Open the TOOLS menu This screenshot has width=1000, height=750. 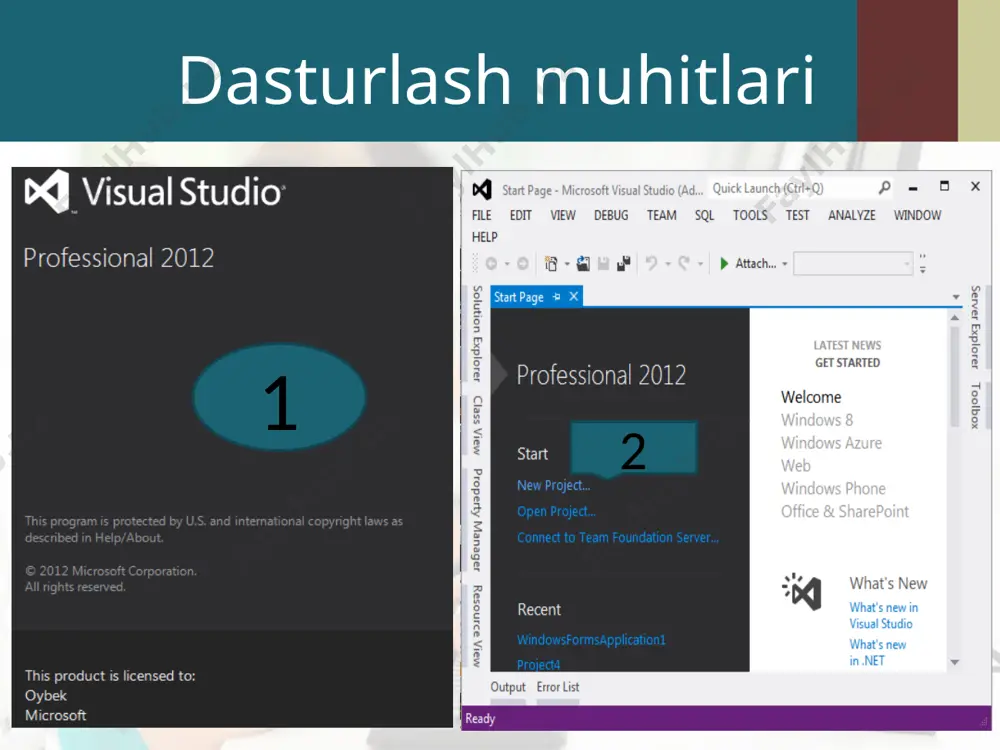point(750,216)
